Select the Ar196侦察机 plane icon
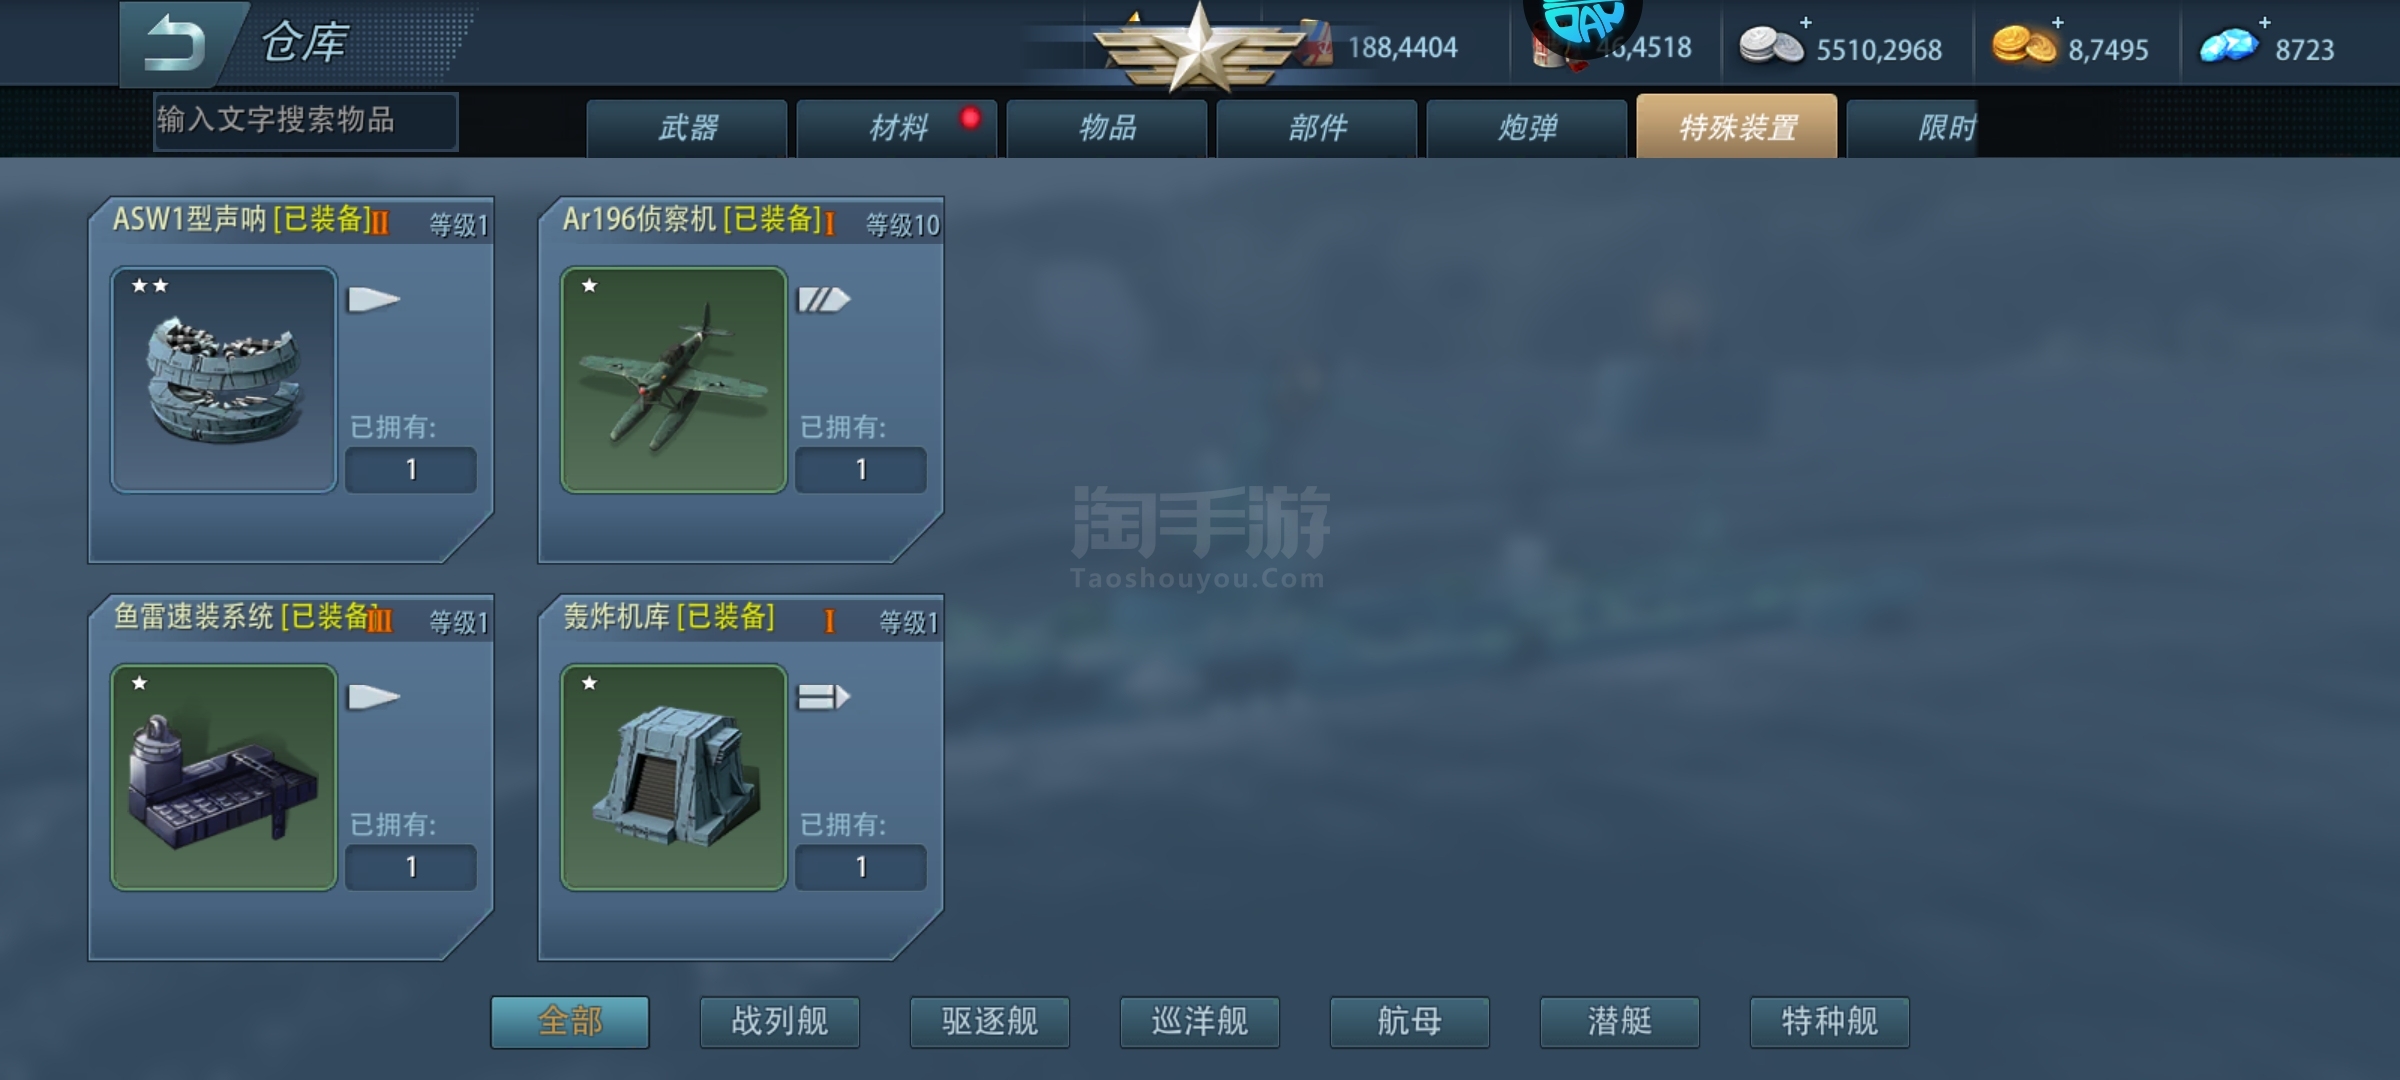The image size is (2400, 1080). [673, 379]
